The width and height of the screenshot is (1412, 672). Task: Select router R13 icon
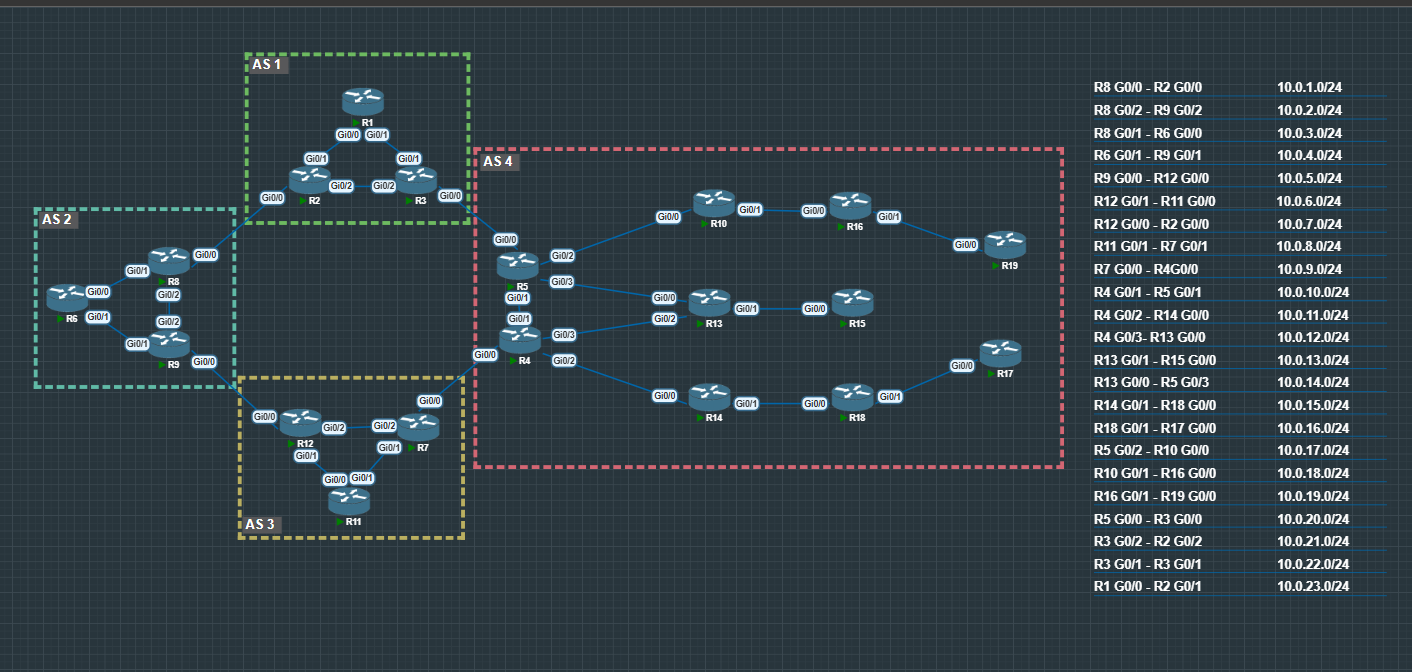(x=710, y=302)
